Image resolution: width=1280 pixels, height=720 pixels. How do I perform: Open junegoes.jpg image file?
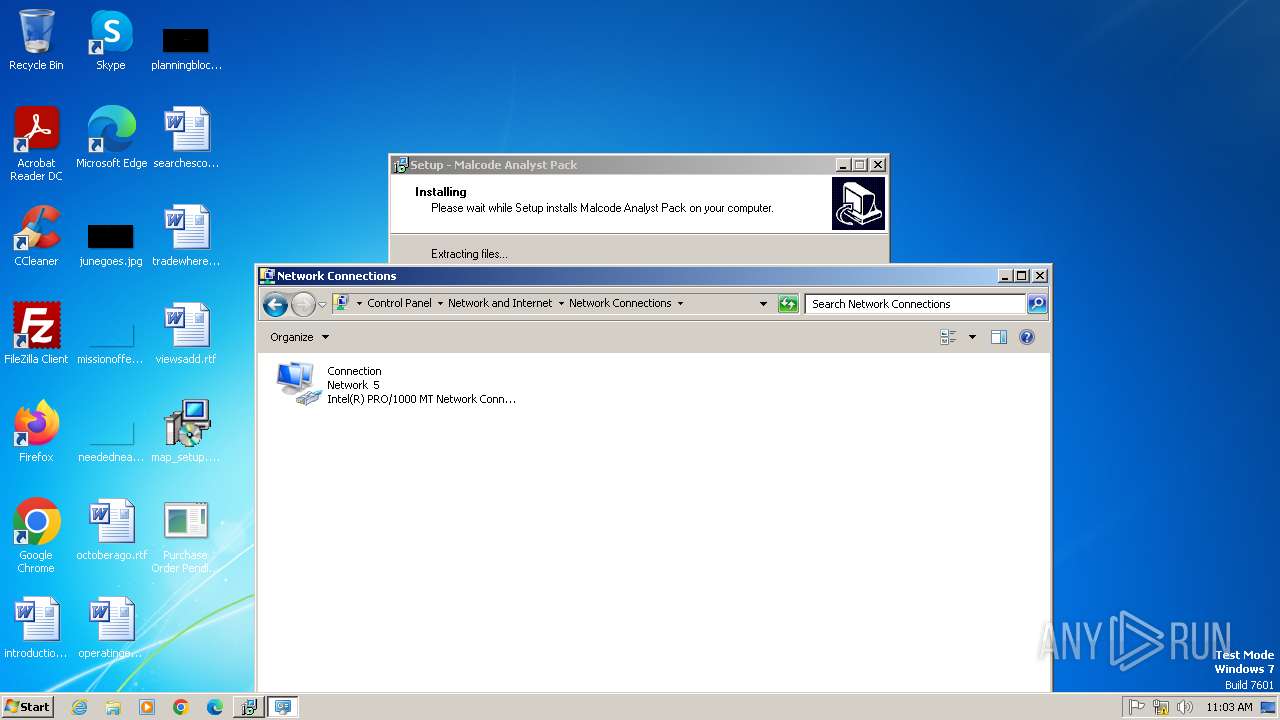[111, 244]
